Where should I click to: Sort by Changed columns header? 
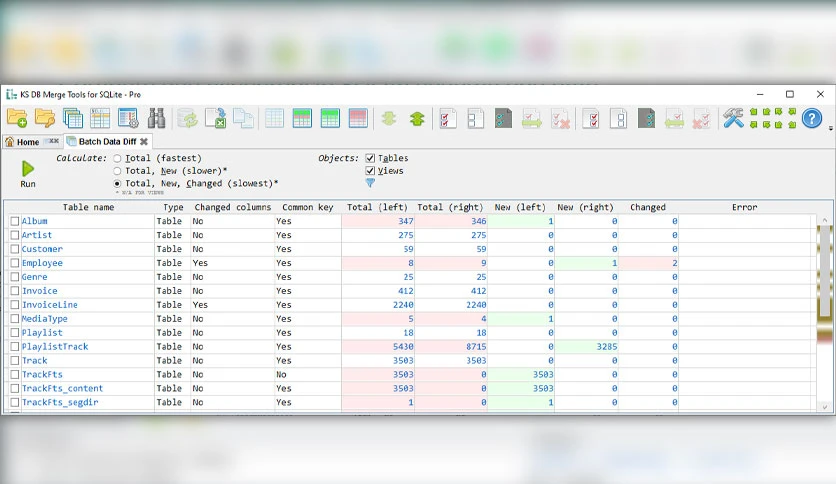232,207
